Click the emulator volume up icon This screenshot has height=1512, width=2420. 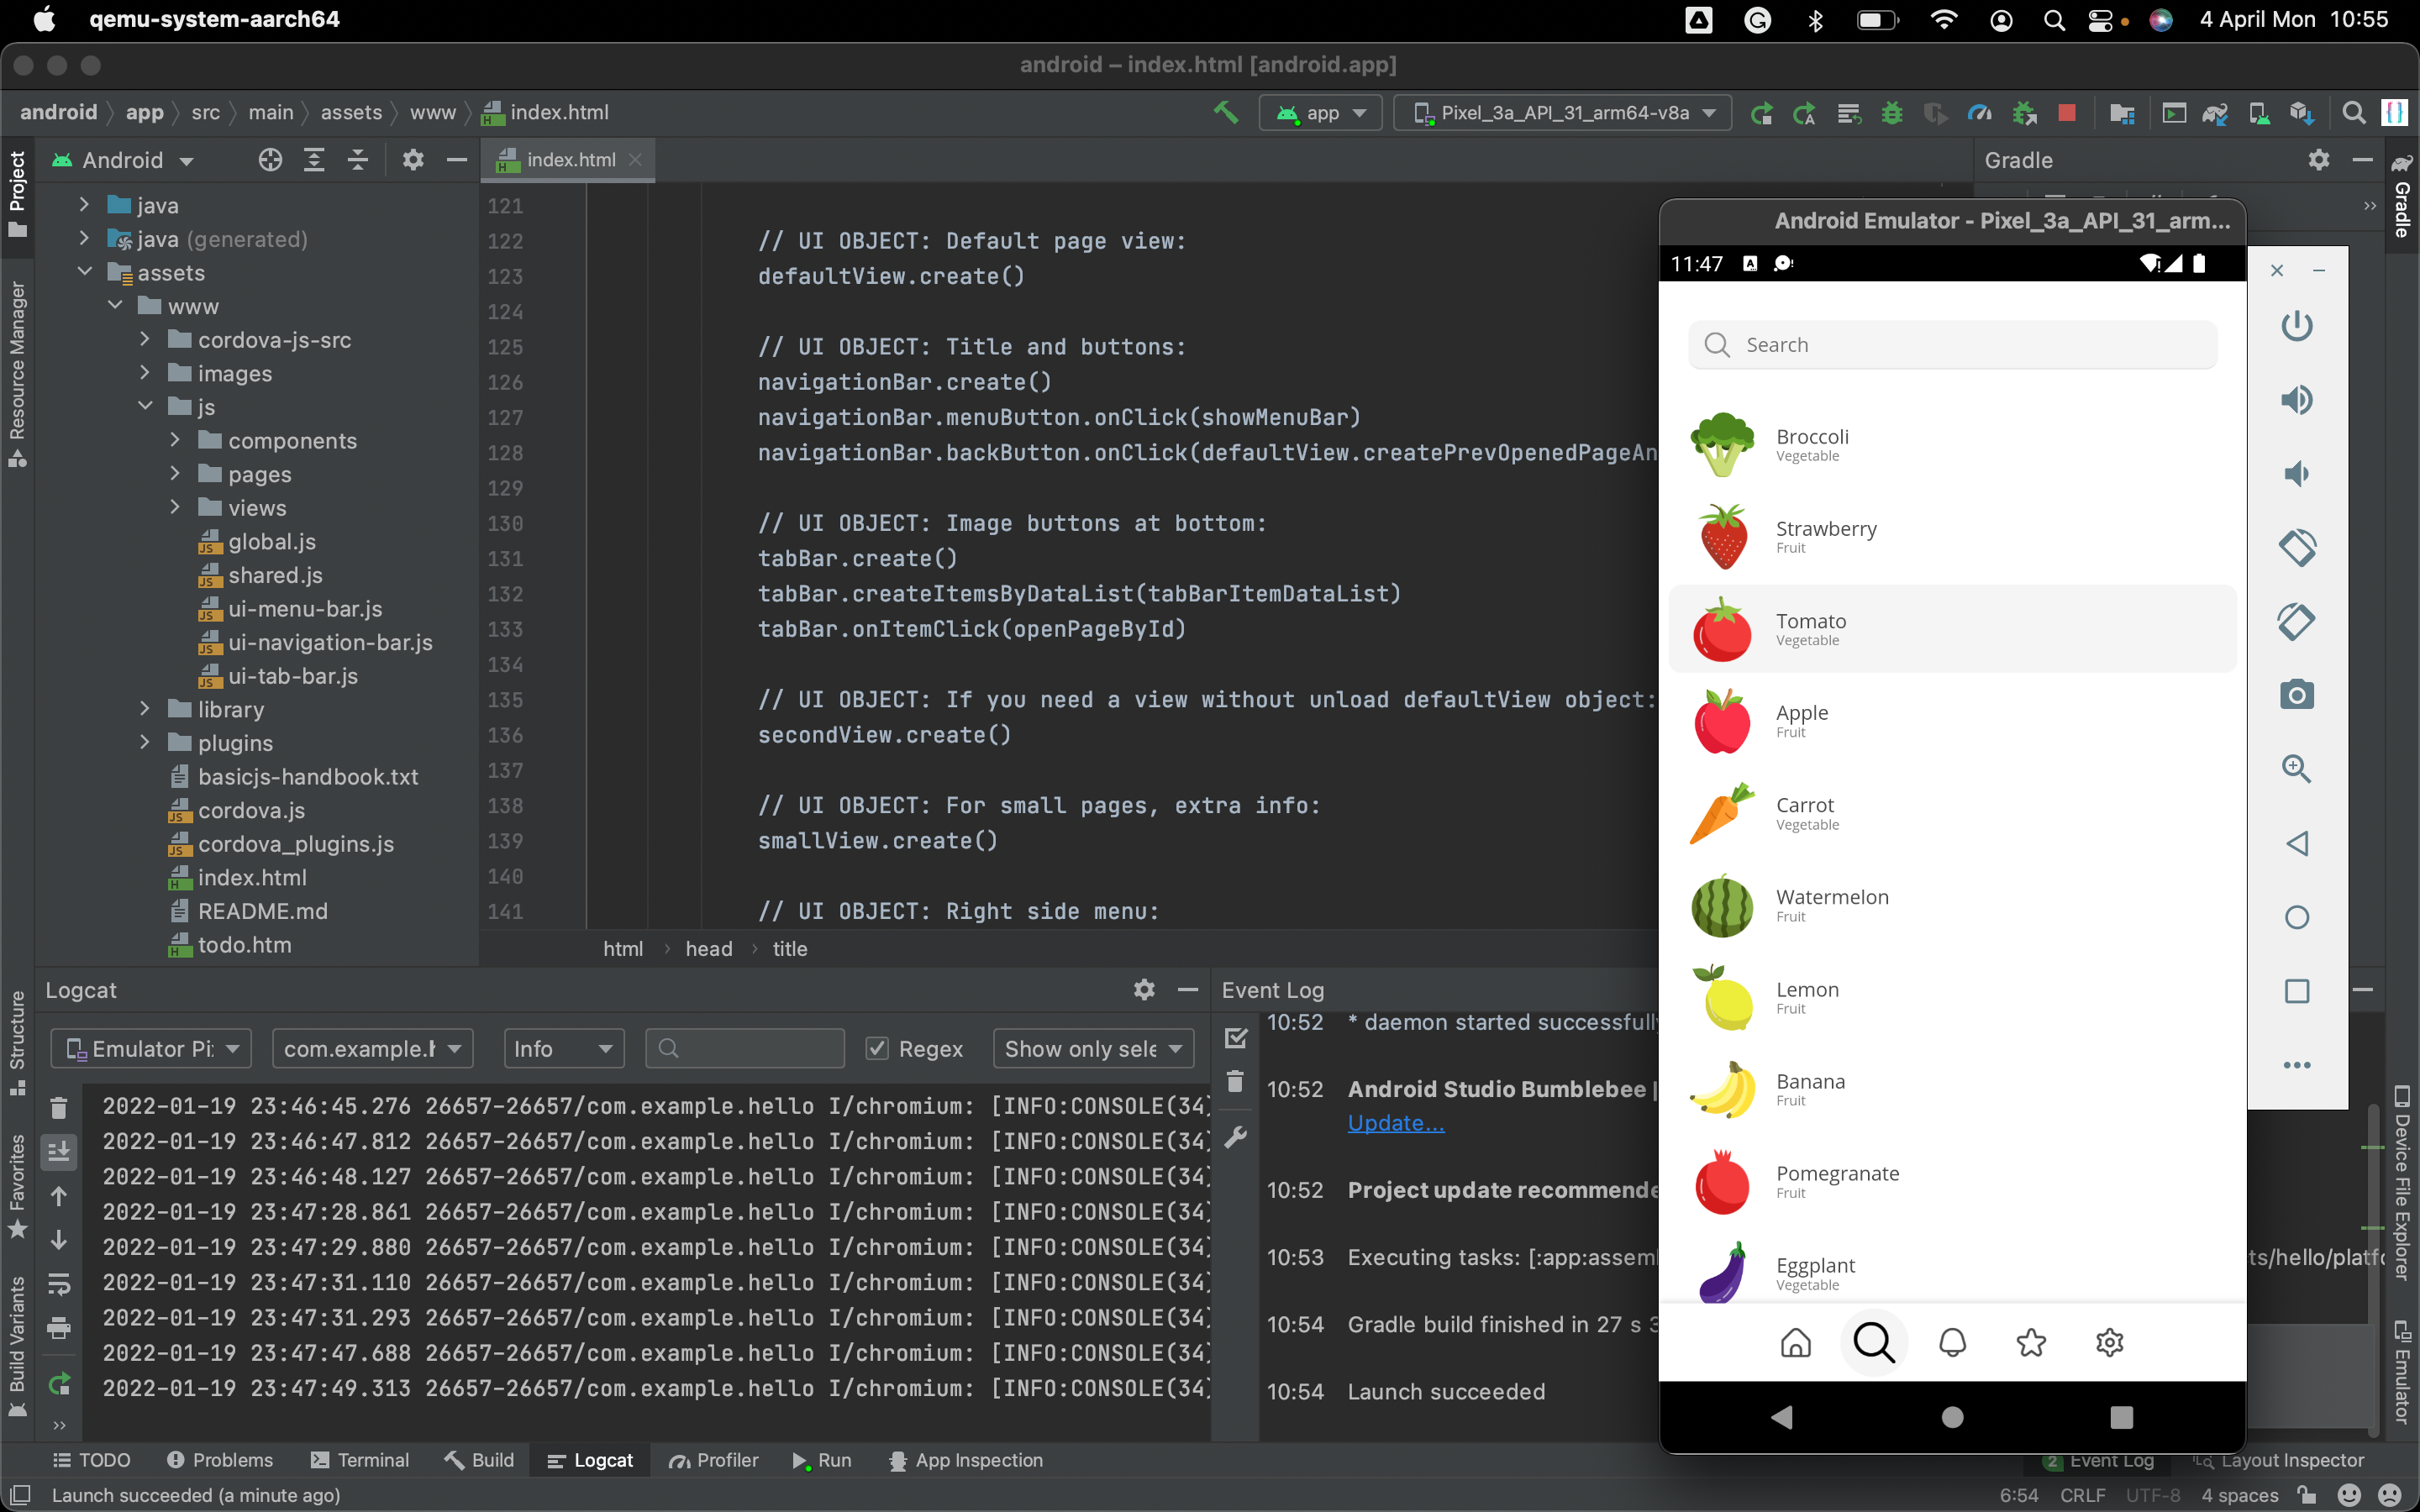pyautogui.click(x=2296, y=400)
